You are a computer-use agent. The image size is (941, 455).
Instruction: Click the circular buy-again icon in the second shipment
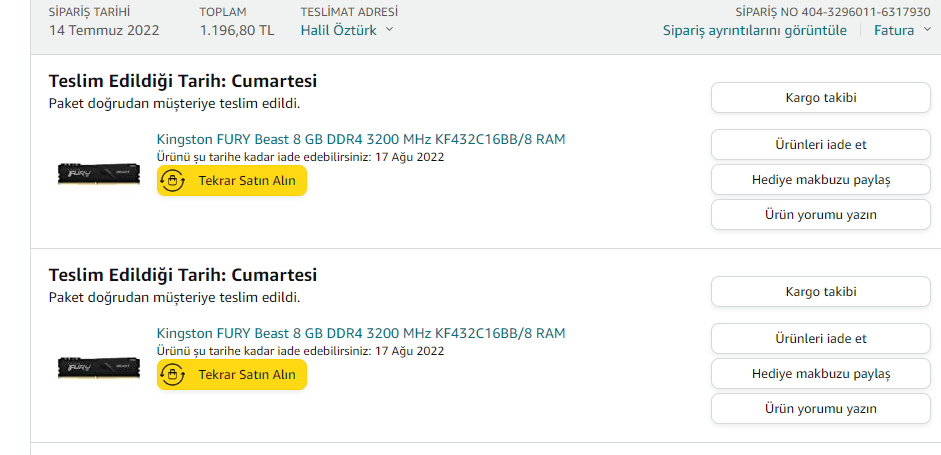click(173, 375)
